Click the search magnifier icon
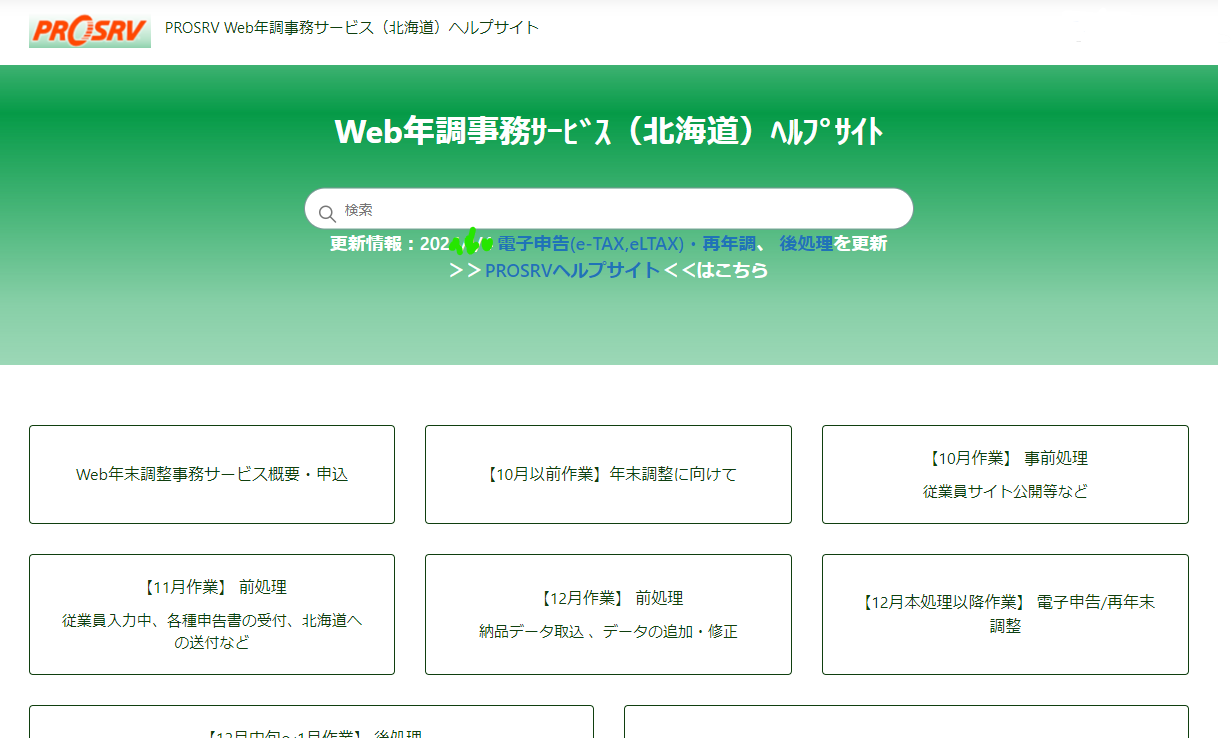1232x738 pixels. (x=327, y=213)
